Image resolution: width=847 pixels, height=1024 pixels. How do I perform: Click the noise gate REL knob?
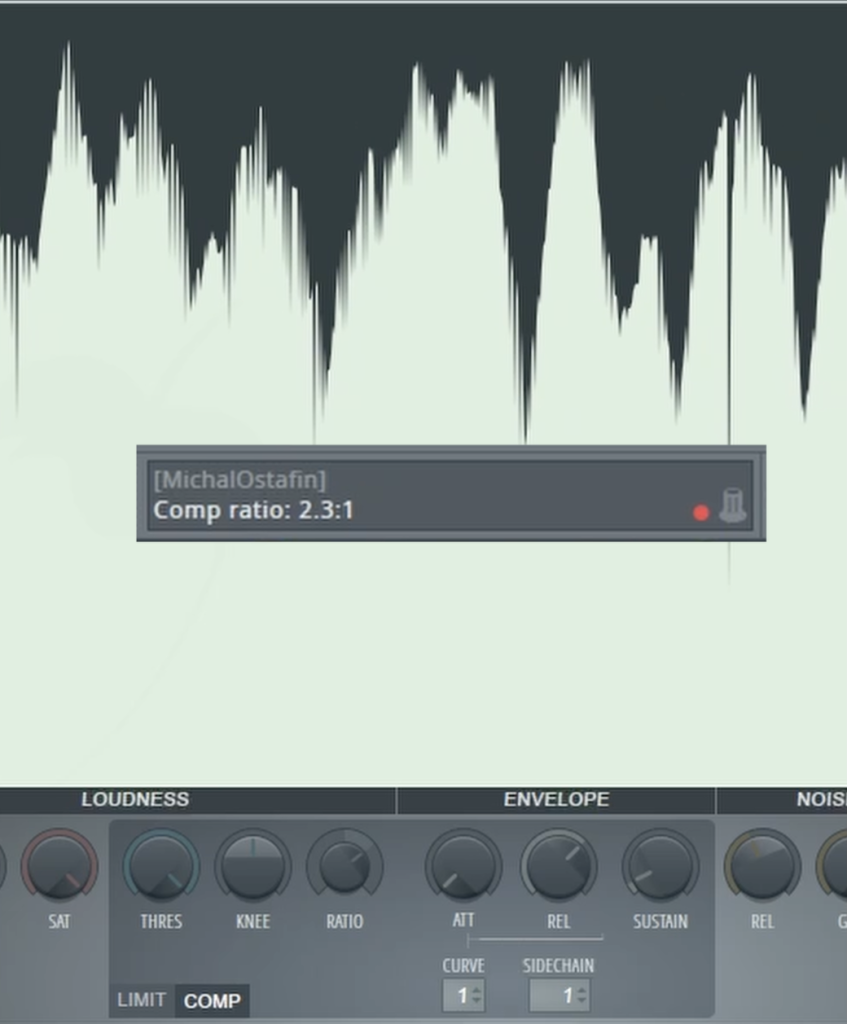click(762, 866)
